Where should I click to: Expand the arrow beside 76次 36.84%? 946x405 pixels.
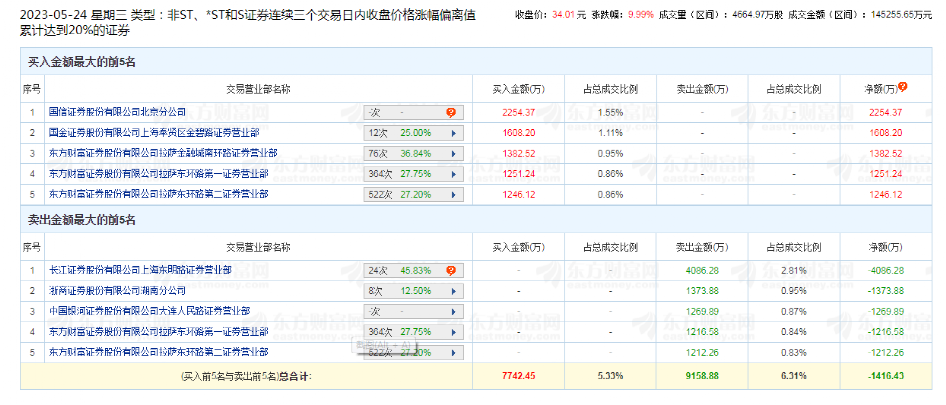click(453, 153)
